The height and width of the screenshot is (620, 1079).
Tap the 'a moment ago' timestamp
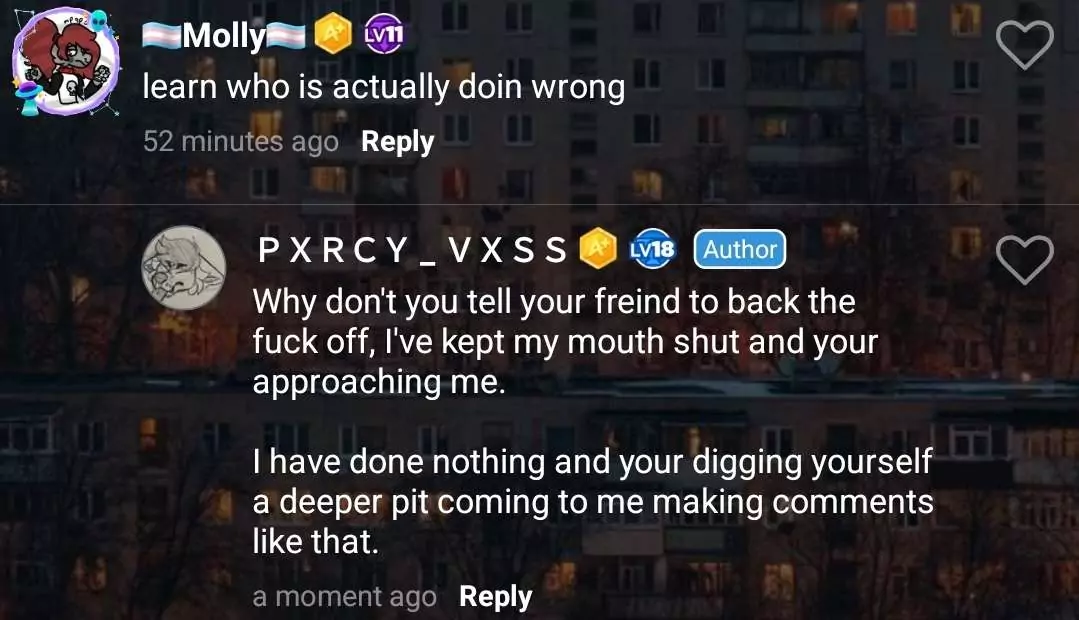point(344,597)
